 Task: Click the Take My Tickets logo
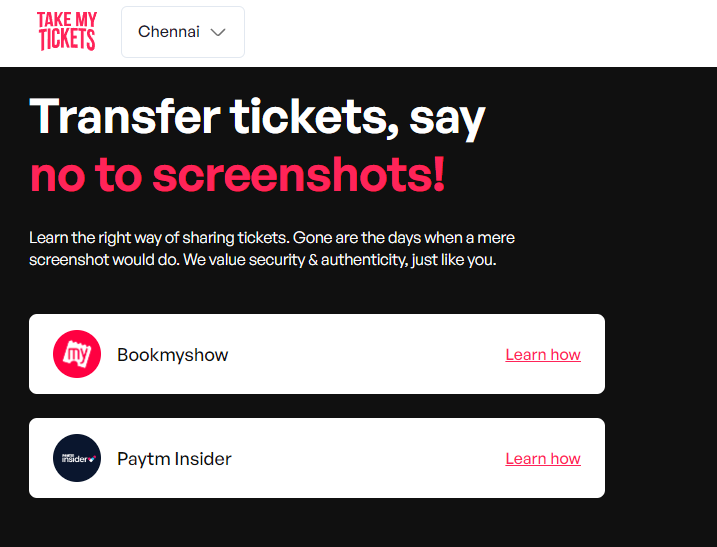coord(66,31)
